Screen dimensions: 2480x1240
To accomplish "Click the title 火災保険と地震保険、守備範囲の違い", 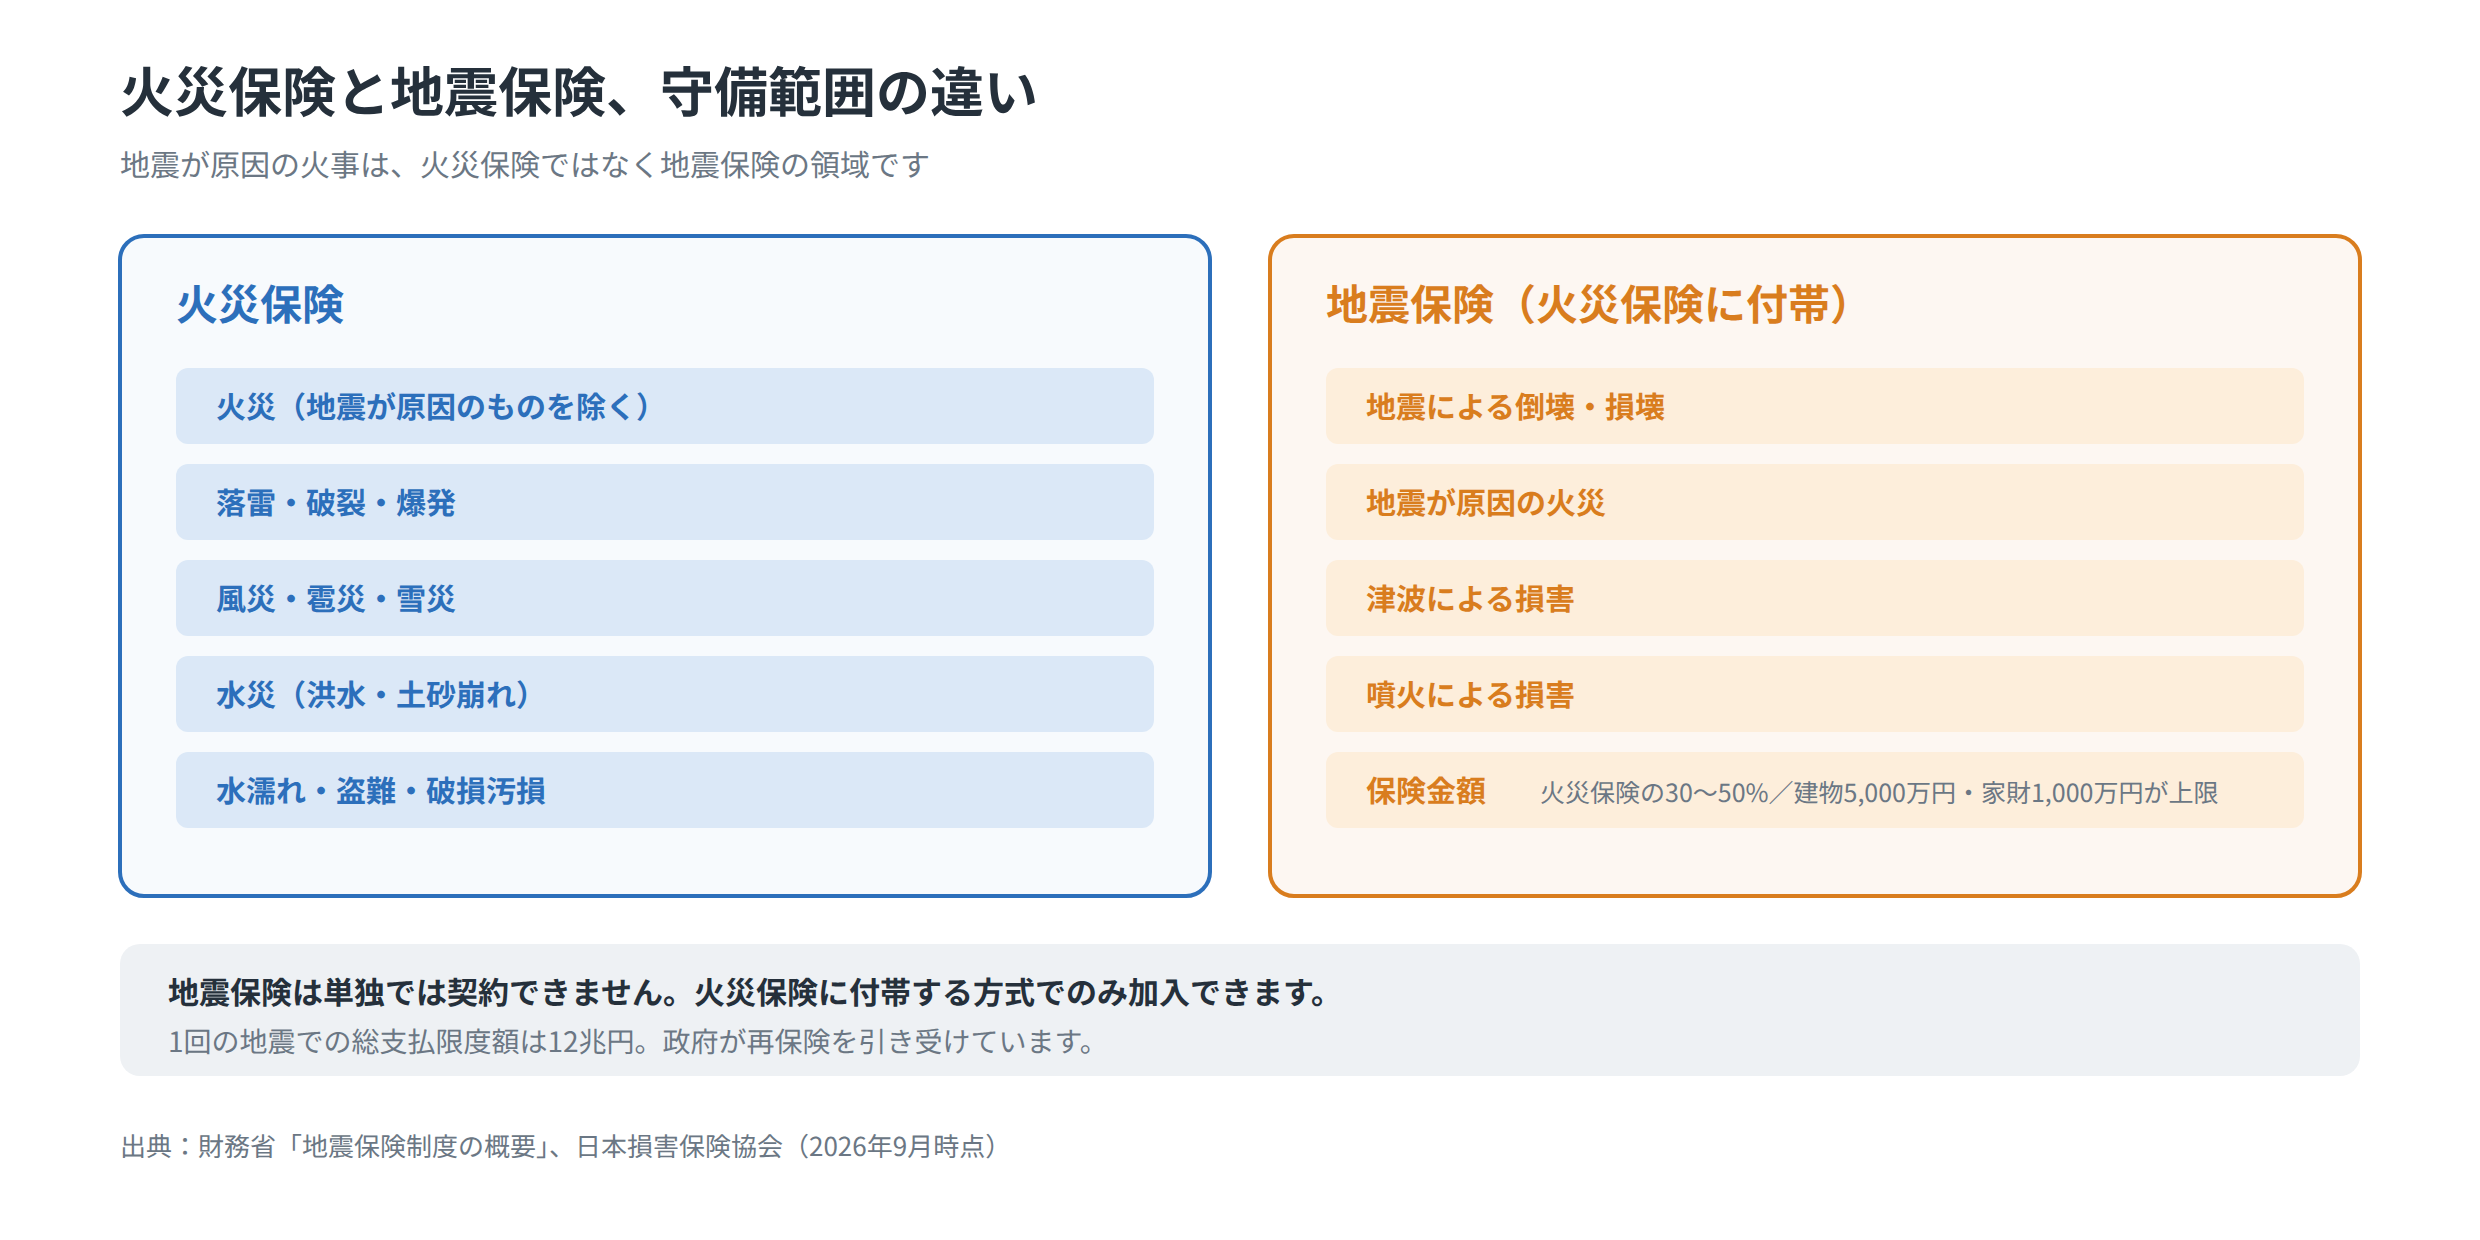I will click(578, 93).
